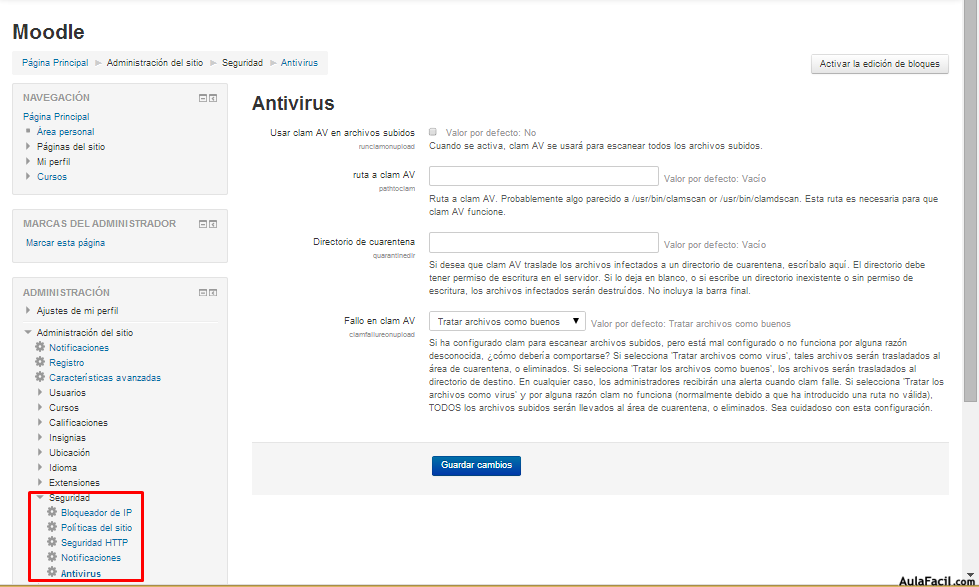Open 'Página Principal' in Navegación block

point(56,117)
